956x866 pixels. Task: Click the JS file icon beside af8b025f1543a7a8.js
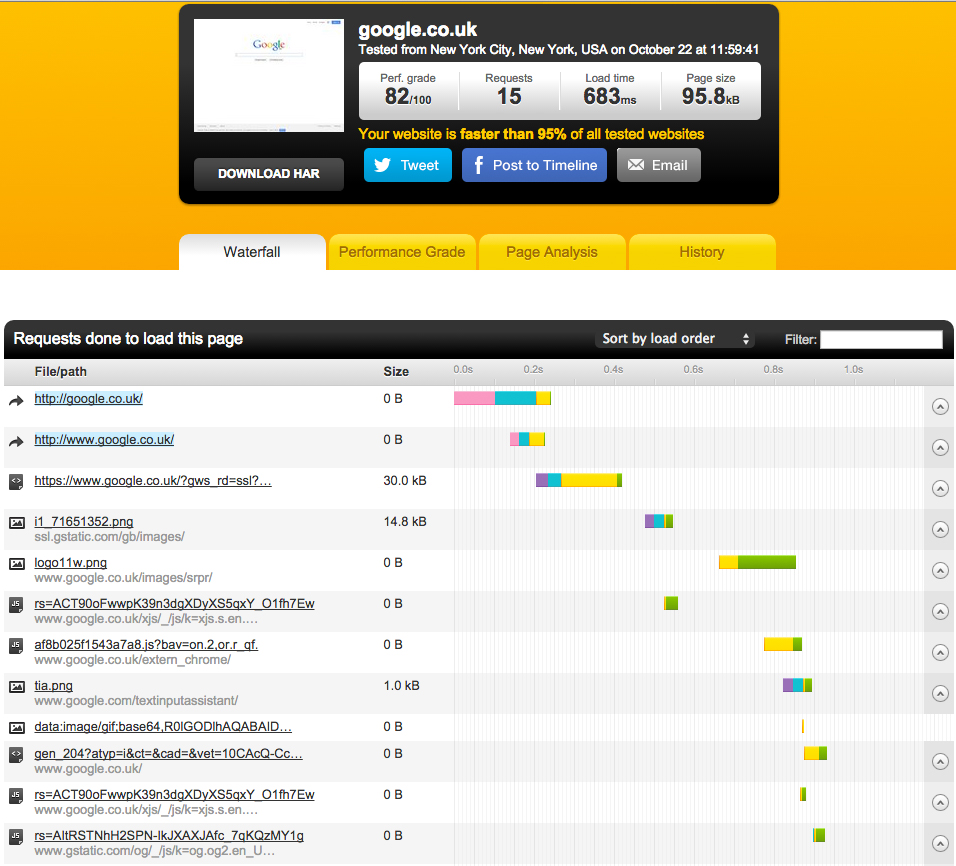tap(16, 646)
